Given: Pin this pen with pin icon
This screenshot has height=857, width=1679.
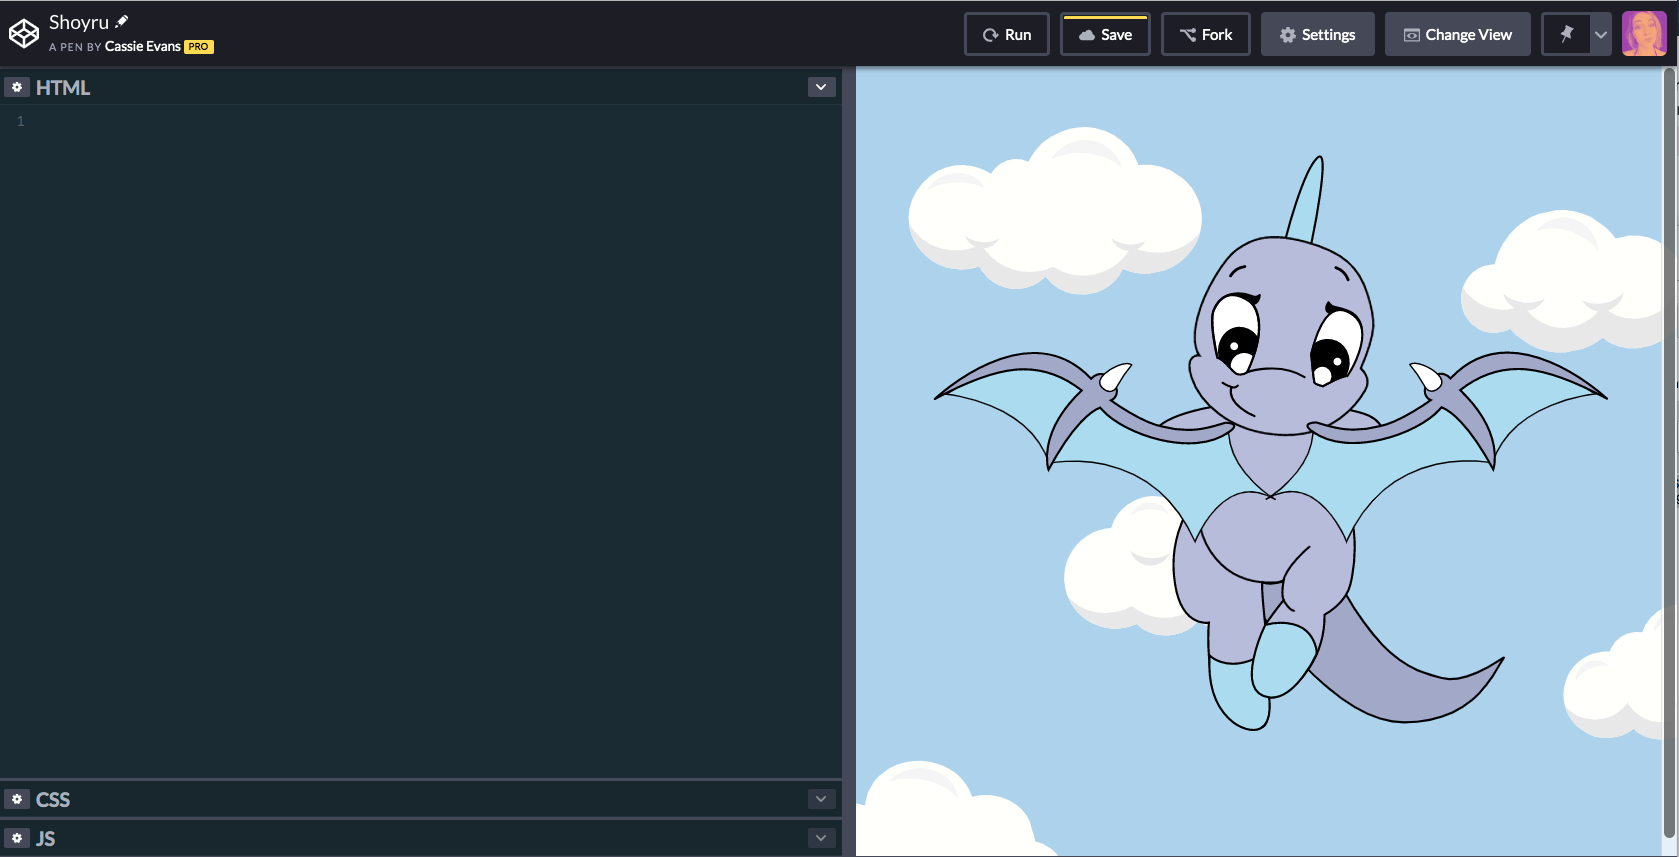Looking at the screenshot, I should 1566,34.
